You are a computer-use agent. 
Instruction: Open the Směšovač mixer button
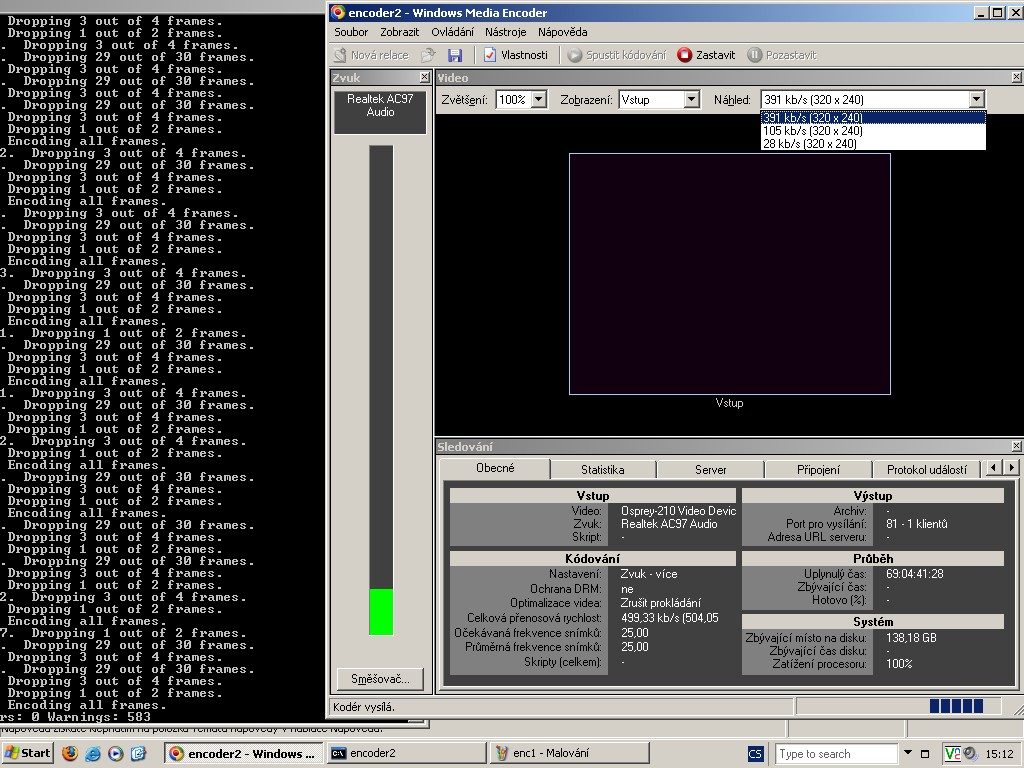[x=380, y=679]
